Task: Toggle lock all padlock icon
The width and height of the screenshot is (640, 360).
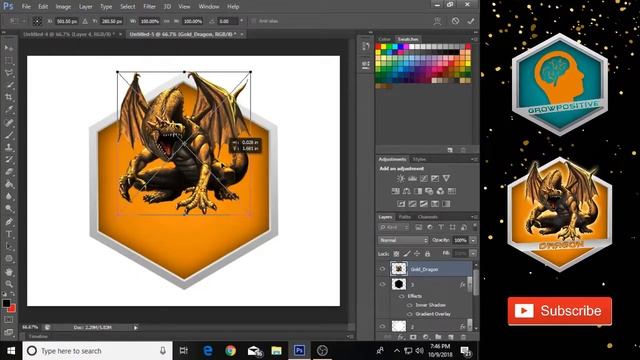Action: pos(427,253)
